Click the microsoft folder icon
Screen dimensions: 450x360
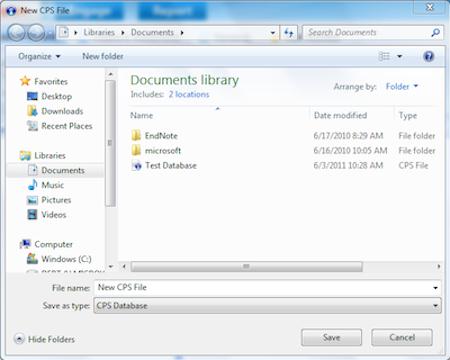[136, 150]
